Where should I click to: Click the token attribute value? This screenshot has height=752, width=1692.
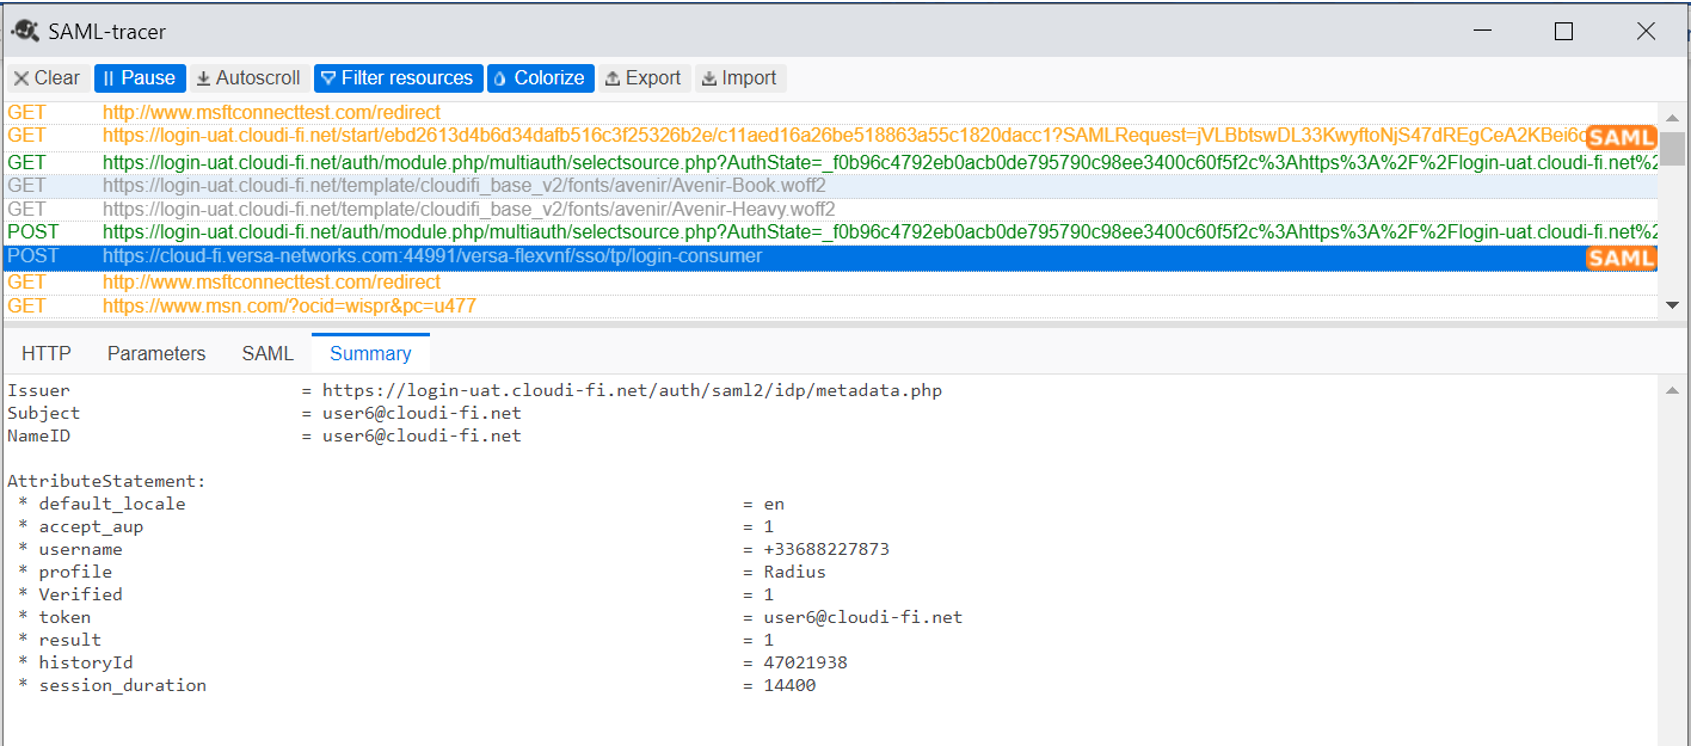click(862, 618)
